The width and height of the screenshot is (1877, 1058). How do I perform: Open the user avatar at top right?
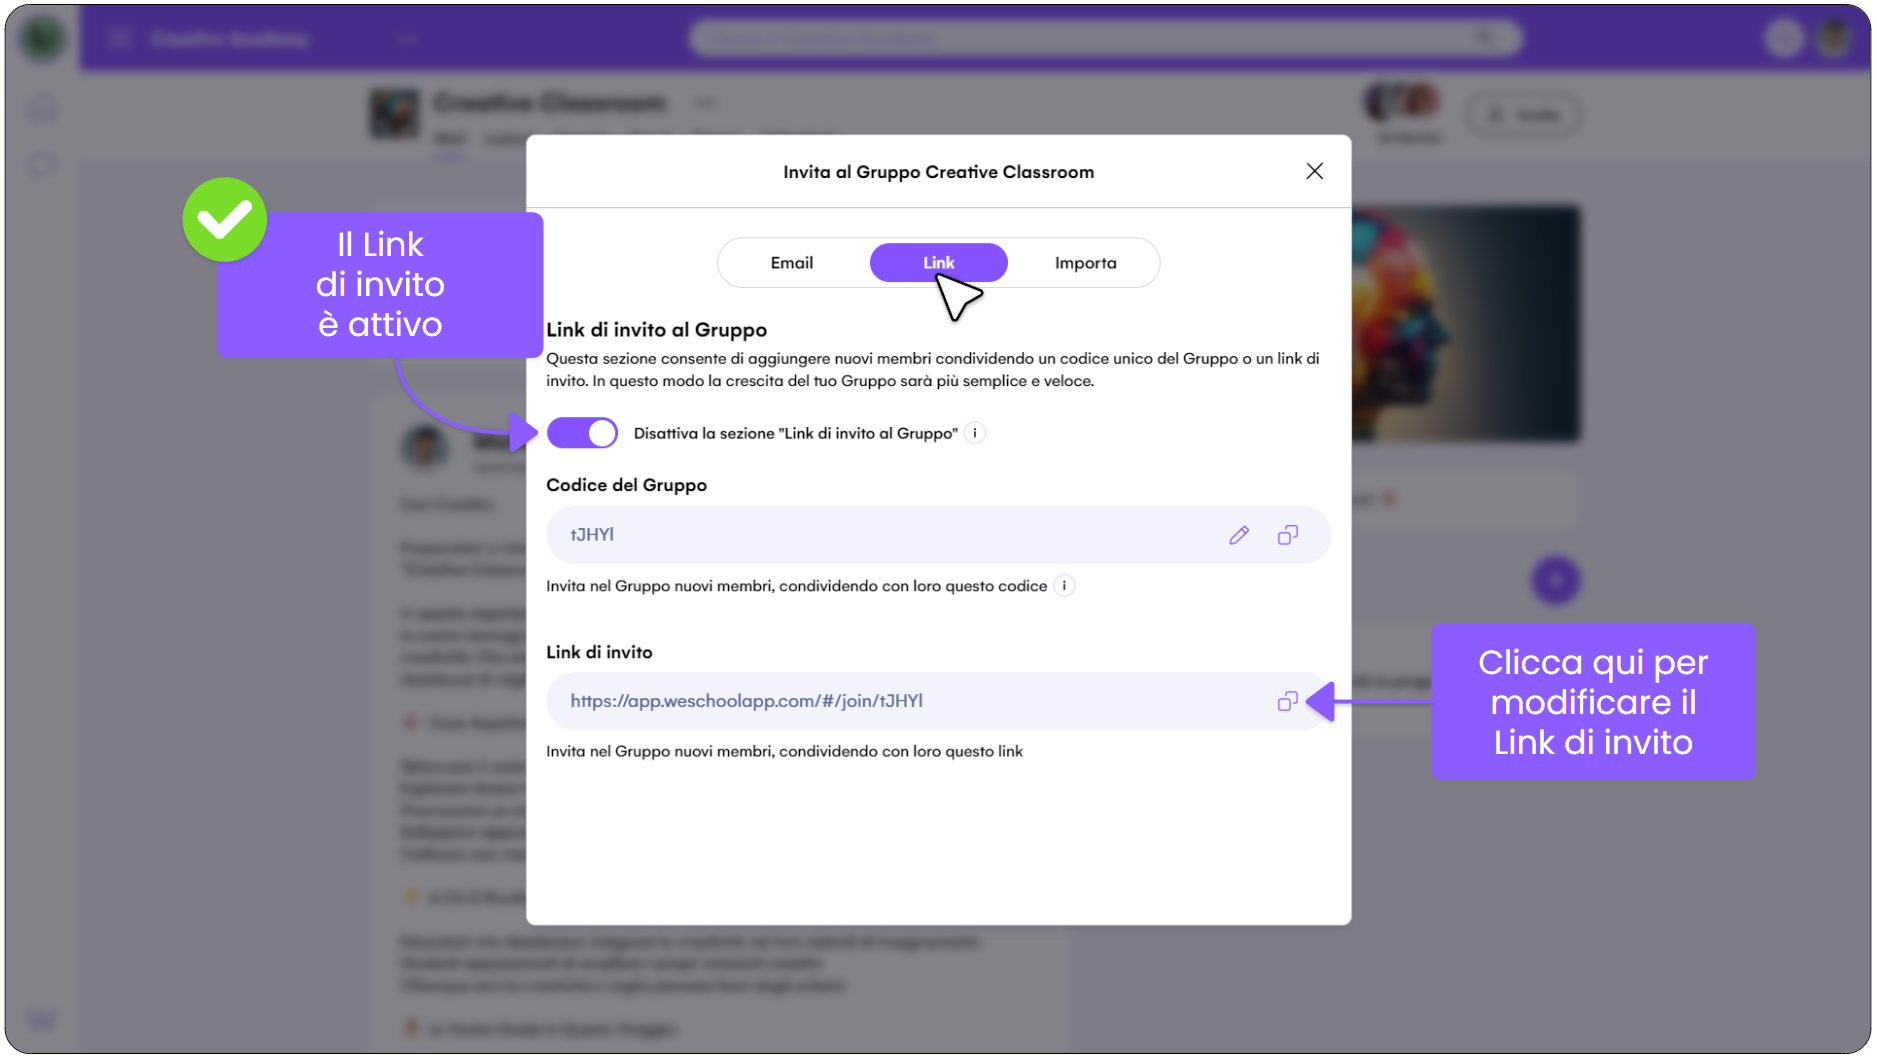[x=1834, y=38]
